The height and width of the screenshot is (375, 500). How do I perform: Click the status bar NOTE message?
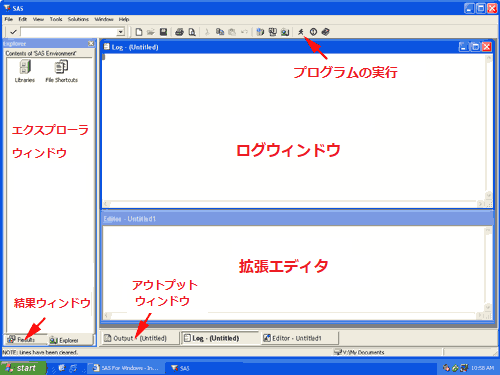coord(40,352)
